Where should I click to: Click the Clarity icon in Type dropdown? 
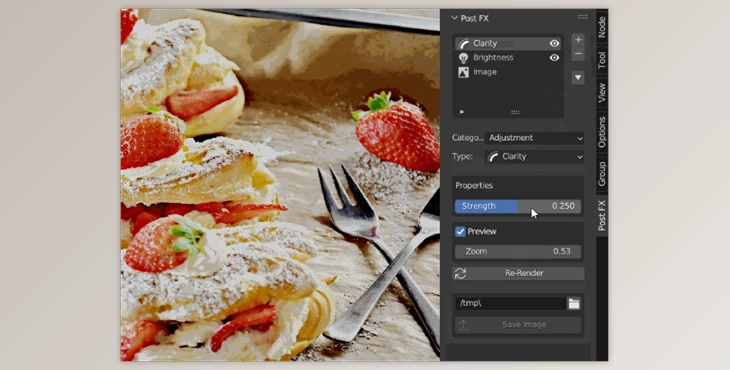point(493,157)
